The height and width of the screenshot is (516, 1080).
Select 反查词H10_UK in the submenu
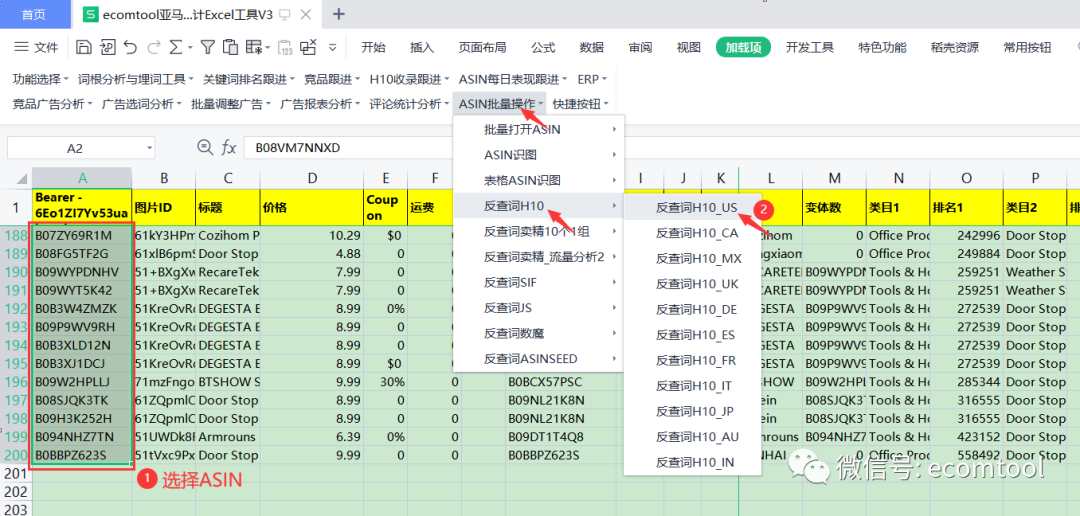[x=693, y=284]
